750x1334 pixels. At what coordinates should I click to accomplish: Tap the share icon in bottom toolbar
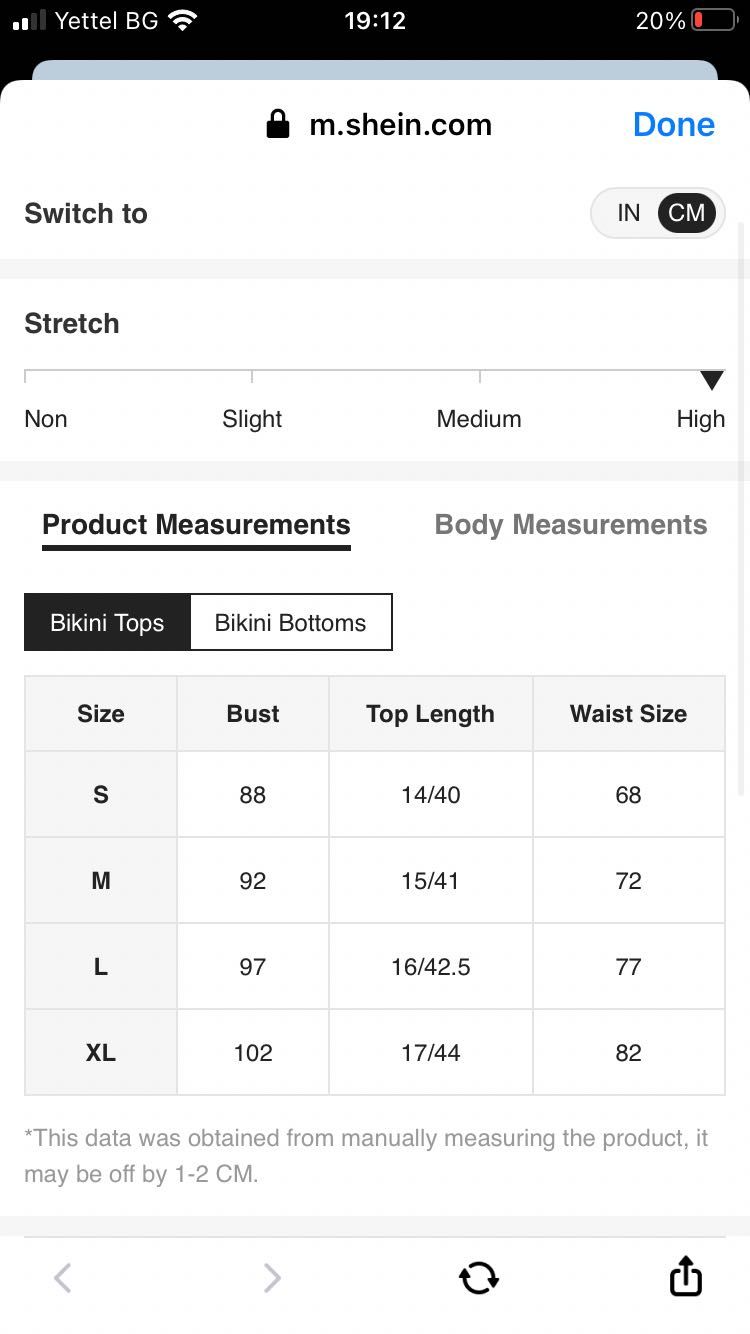coord(685,1276)
